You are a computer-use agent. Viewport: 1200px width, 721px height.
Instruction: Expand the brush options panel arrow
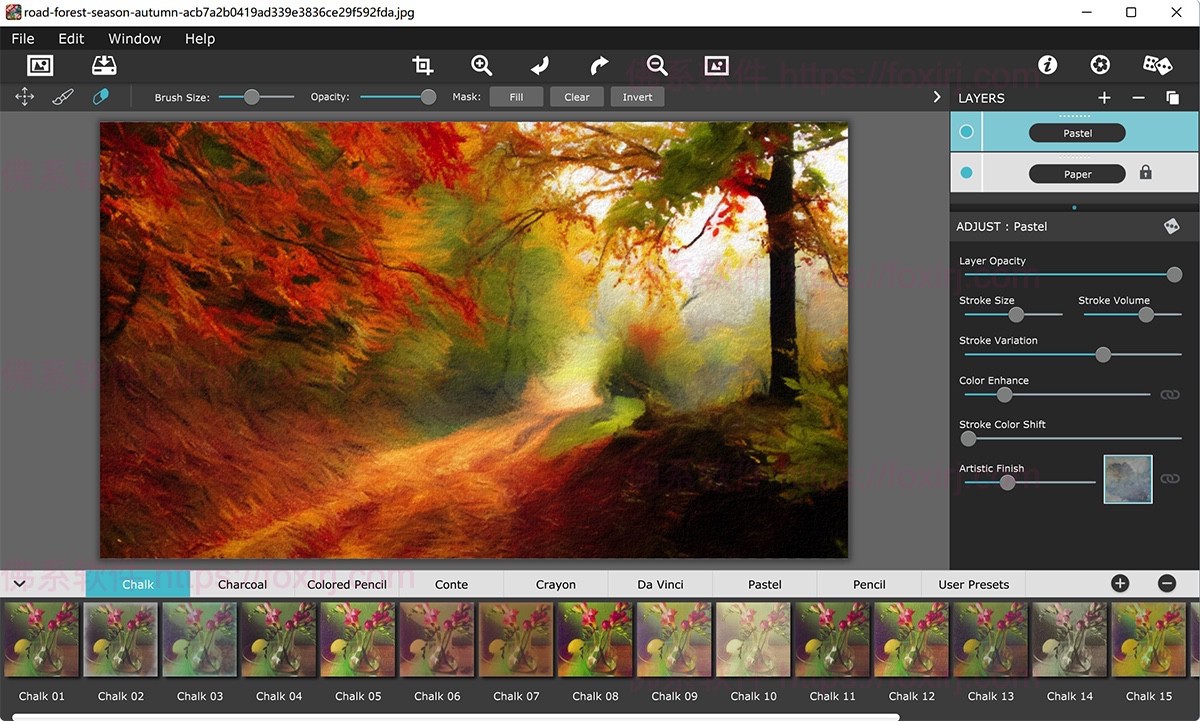(x=937, y=96)
